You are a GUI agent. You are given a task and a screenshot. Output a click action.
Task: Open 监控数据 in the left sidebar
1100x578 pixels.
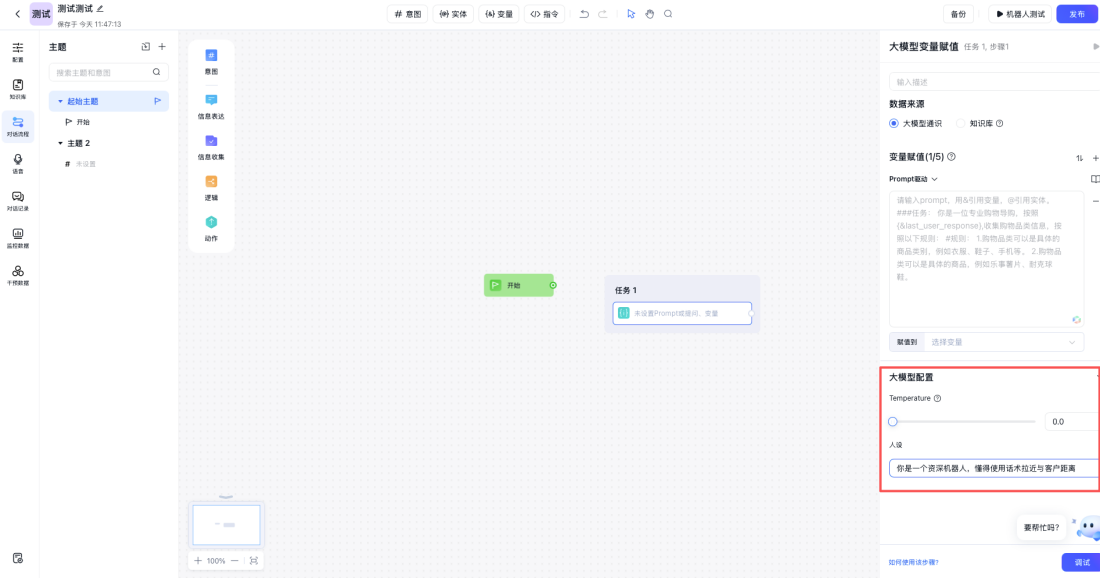18,237
